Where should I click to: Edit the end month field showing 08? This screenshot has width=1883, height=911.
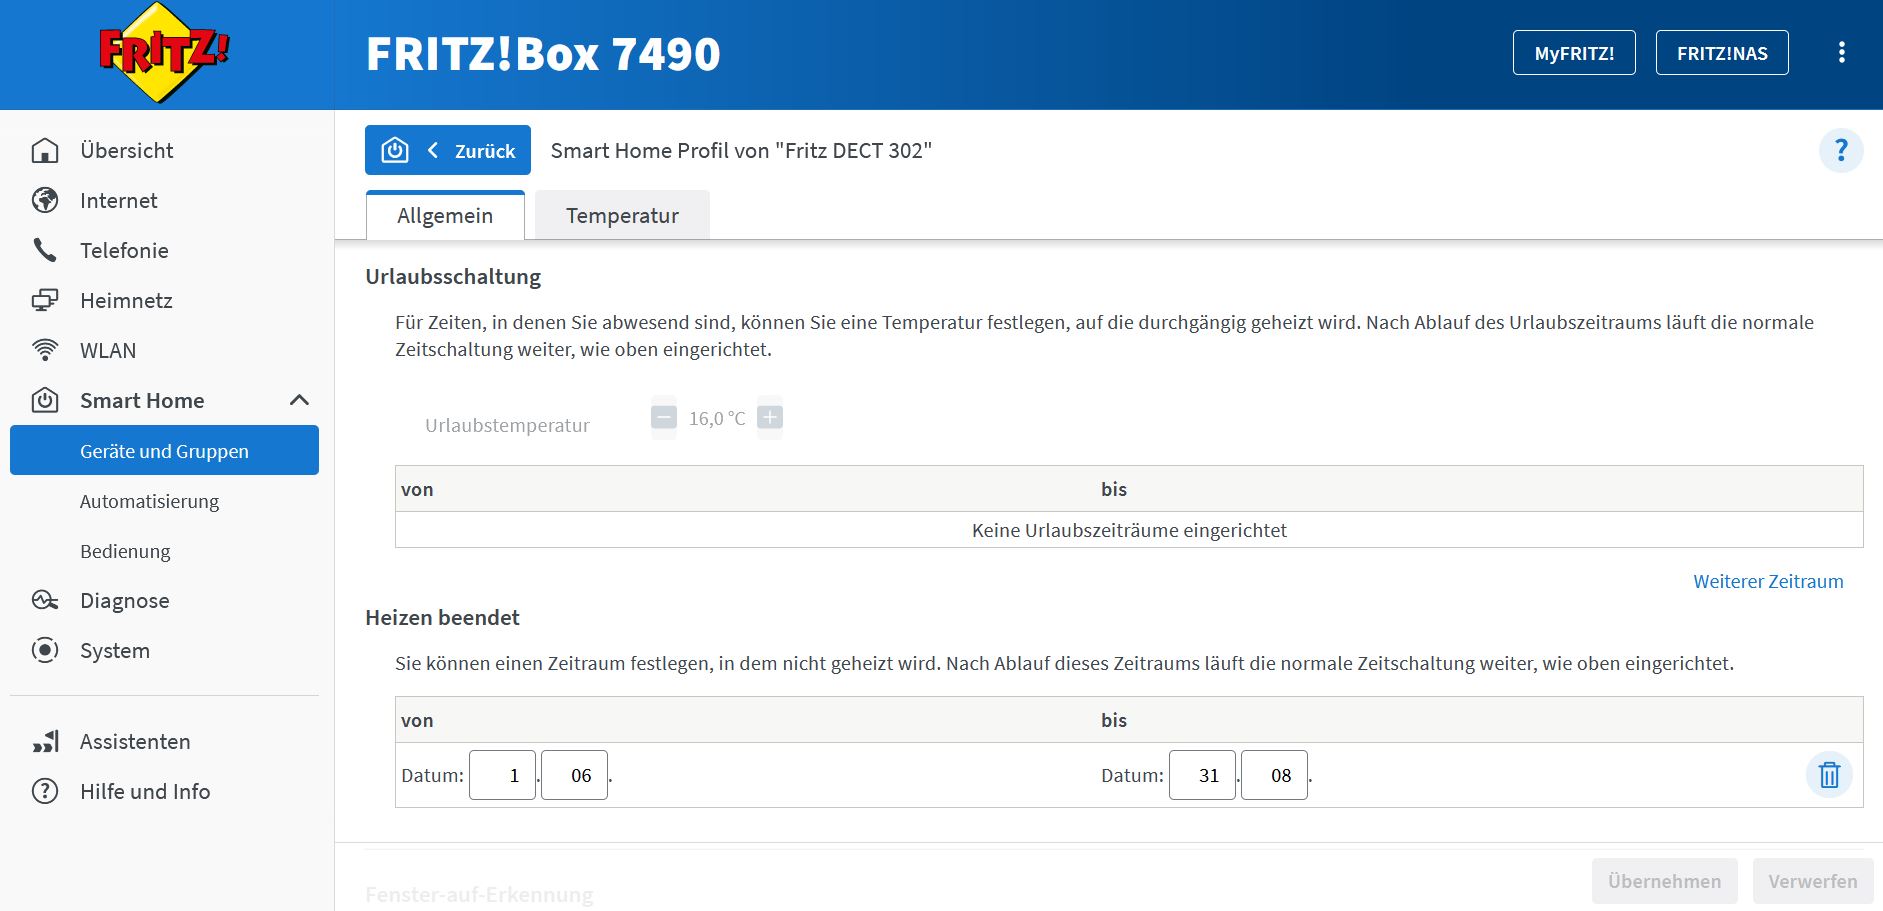pyautogui.click(x=1274, y=775)
